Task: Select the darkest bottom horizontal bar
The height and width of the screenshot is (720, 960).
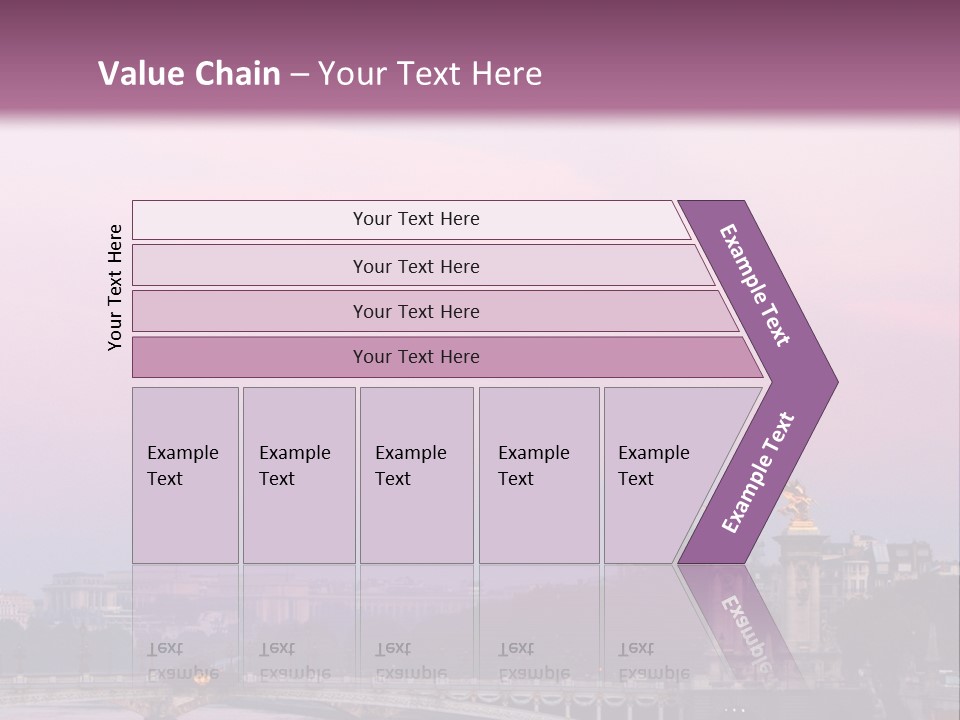Action: click(416, 357)
